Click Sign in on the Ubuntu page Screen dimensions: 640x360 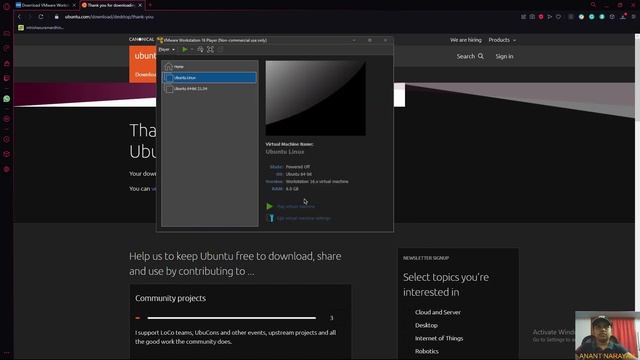pos(504,56)
